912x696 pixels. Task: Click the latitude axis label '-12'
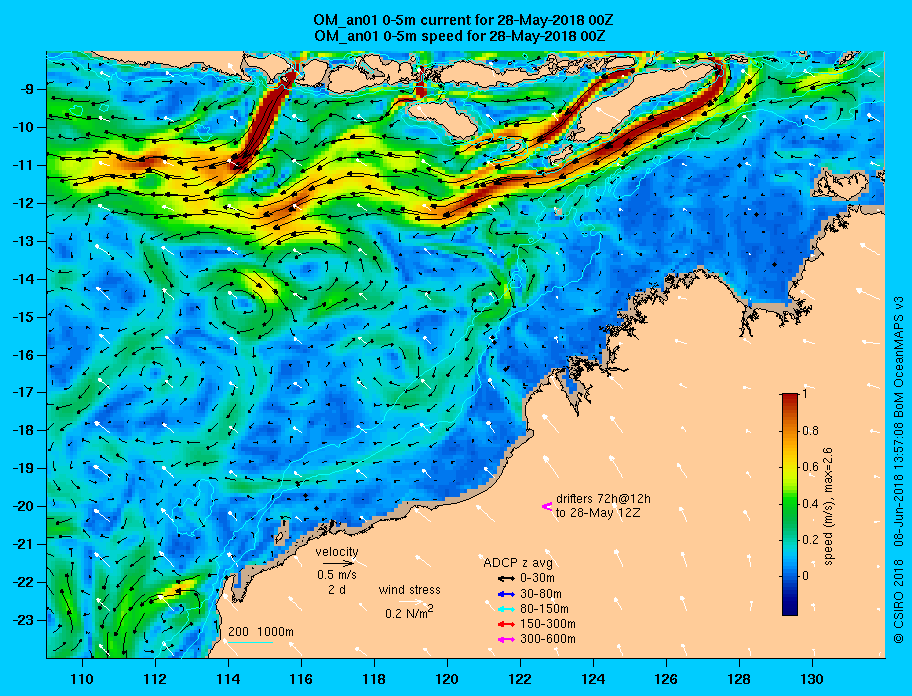(x=23, y=204)
